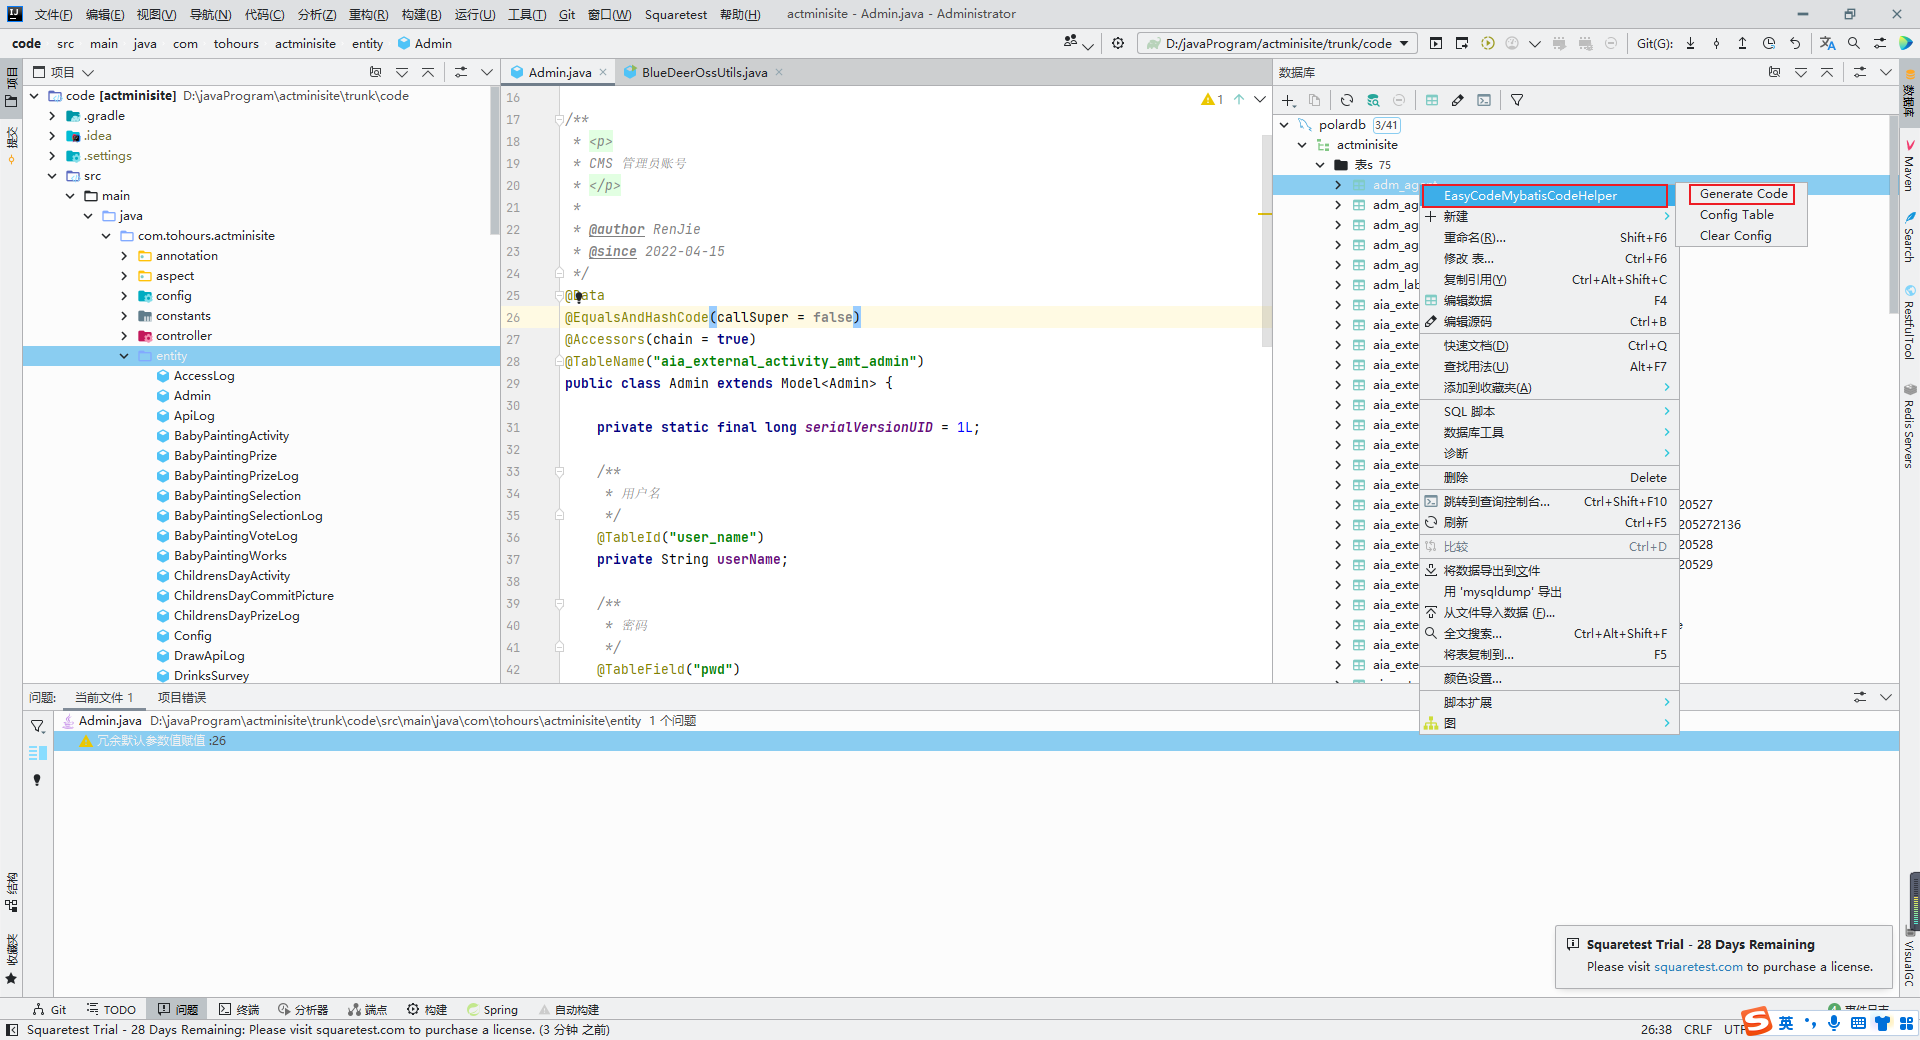Image resolution: width=1920 pixels, height=1040 pixels.
Task: Click the filter icon in database toolbar
Action: (1516, 100)
